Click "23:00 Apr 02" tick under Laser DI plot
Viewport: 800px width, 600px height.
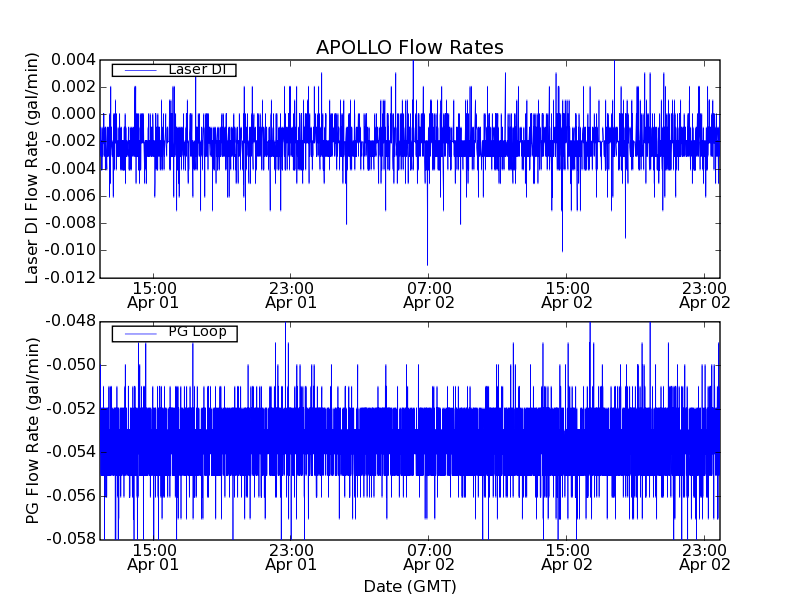pyautogui.click(x=705, y=295)
